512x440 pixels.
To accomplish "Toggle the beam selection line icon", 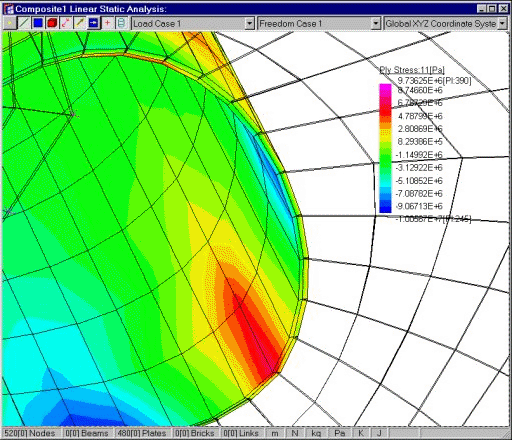I will click(x=23, y=23).
